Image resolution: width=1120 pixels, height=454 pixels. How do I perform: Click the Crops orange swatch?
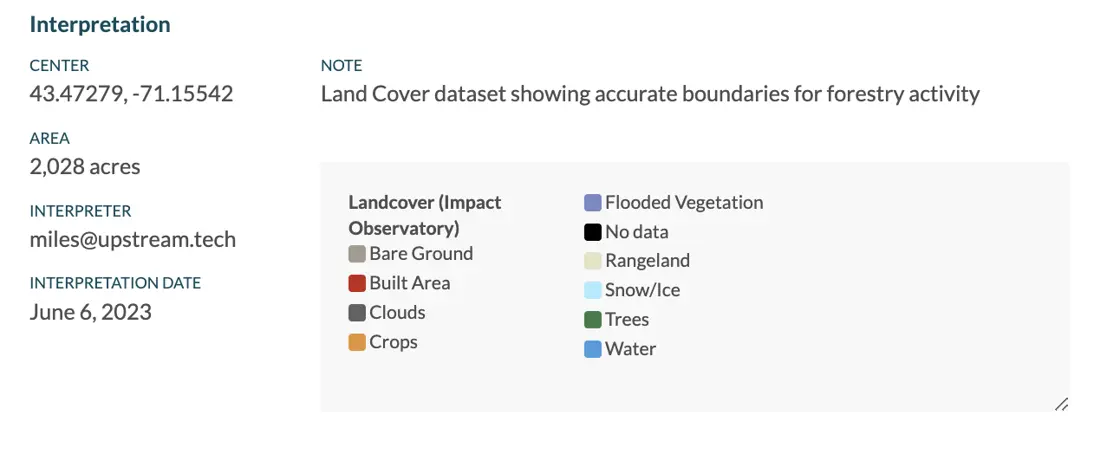point(357,342)
